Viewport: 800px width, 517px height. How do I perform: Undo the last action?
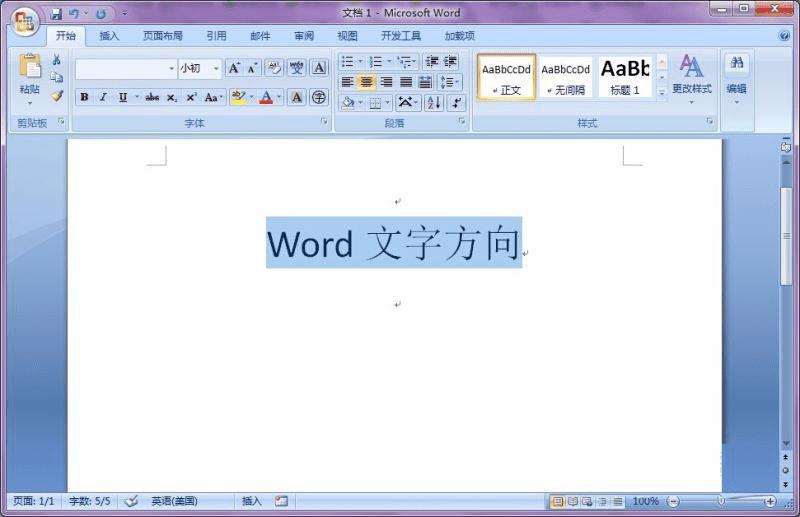click(74, 14)
